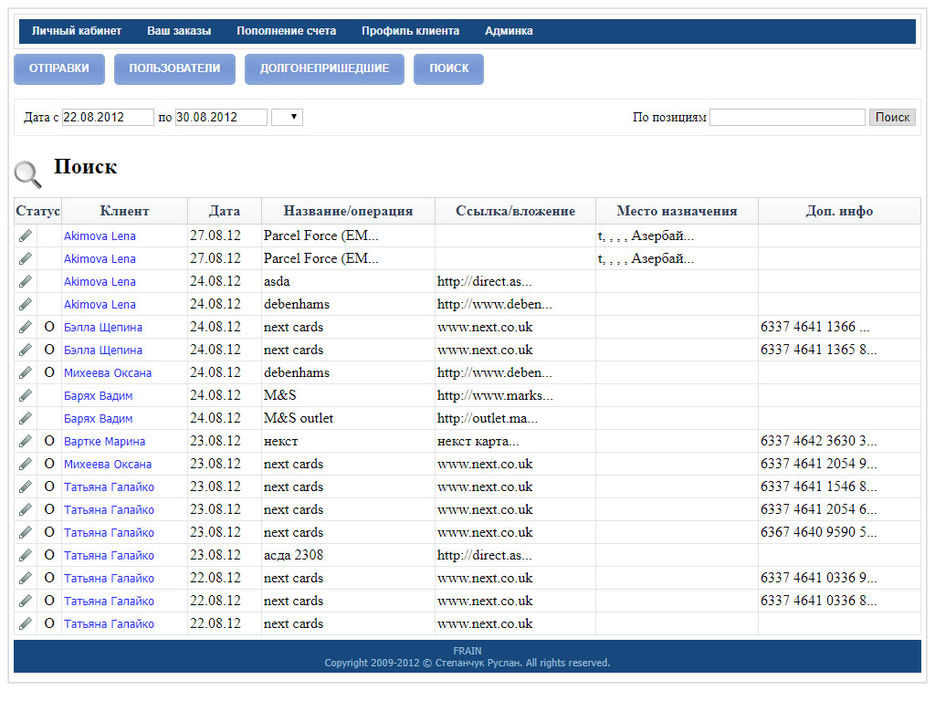
Task: Click http://www.marks... link text
Action: 495,395
